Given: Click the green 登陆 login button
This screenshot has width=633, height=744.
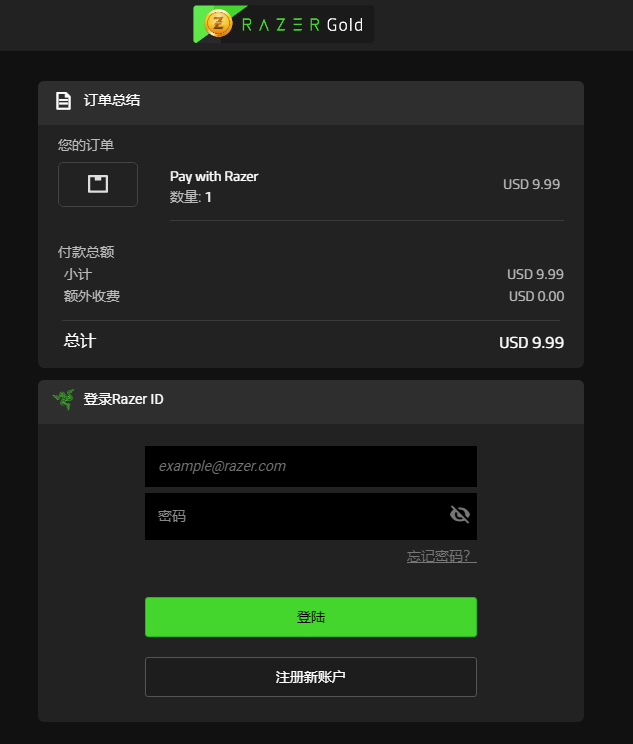Looking at the screenshot, I should [x=311, y=617].
